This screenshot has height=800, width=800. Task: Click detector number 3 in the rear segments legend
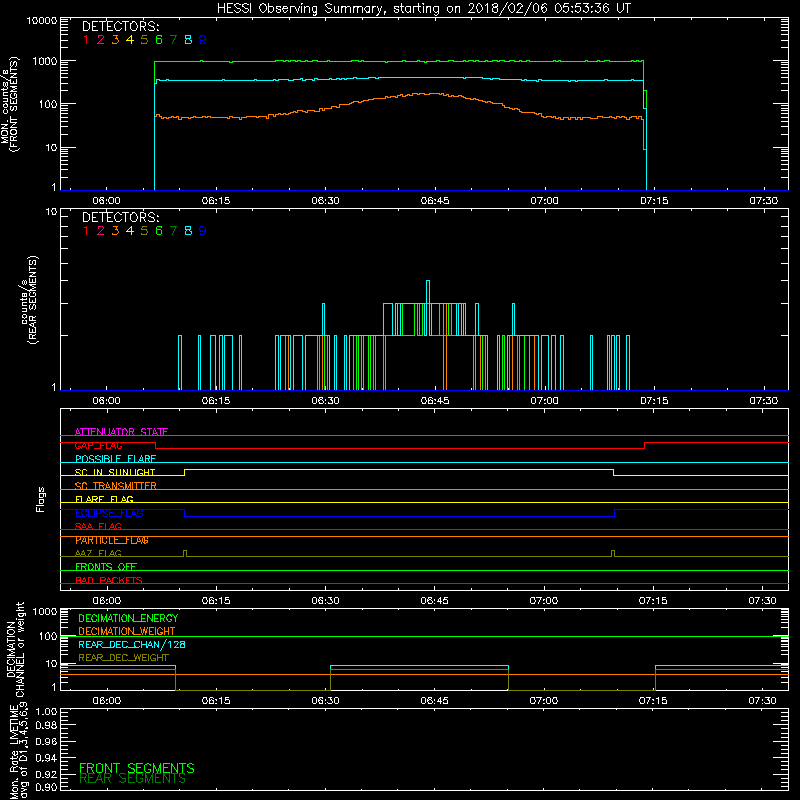click(x=115, y=231)
